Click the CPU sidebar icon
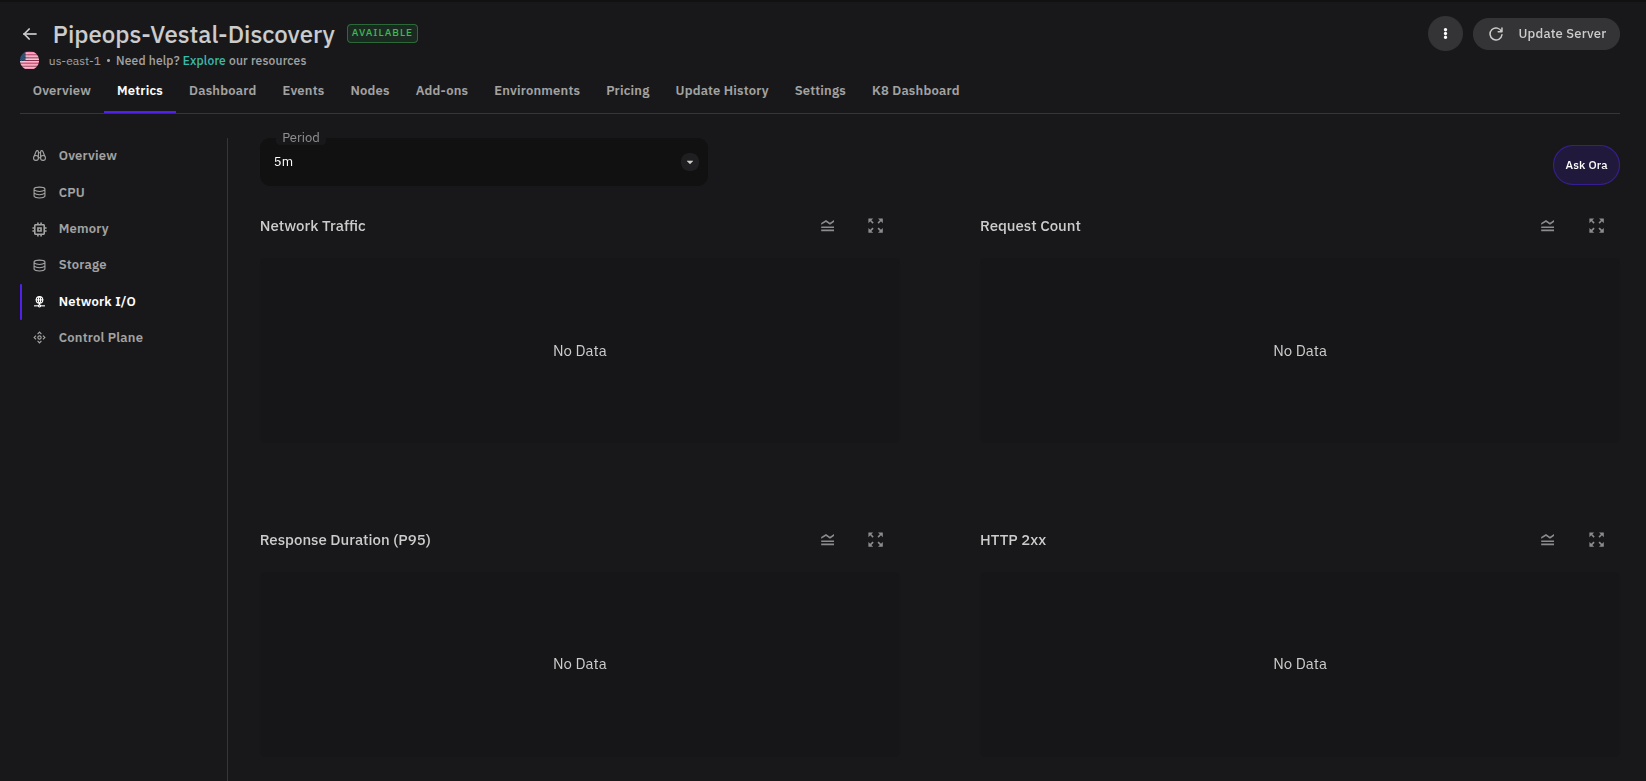 [40, 193]
